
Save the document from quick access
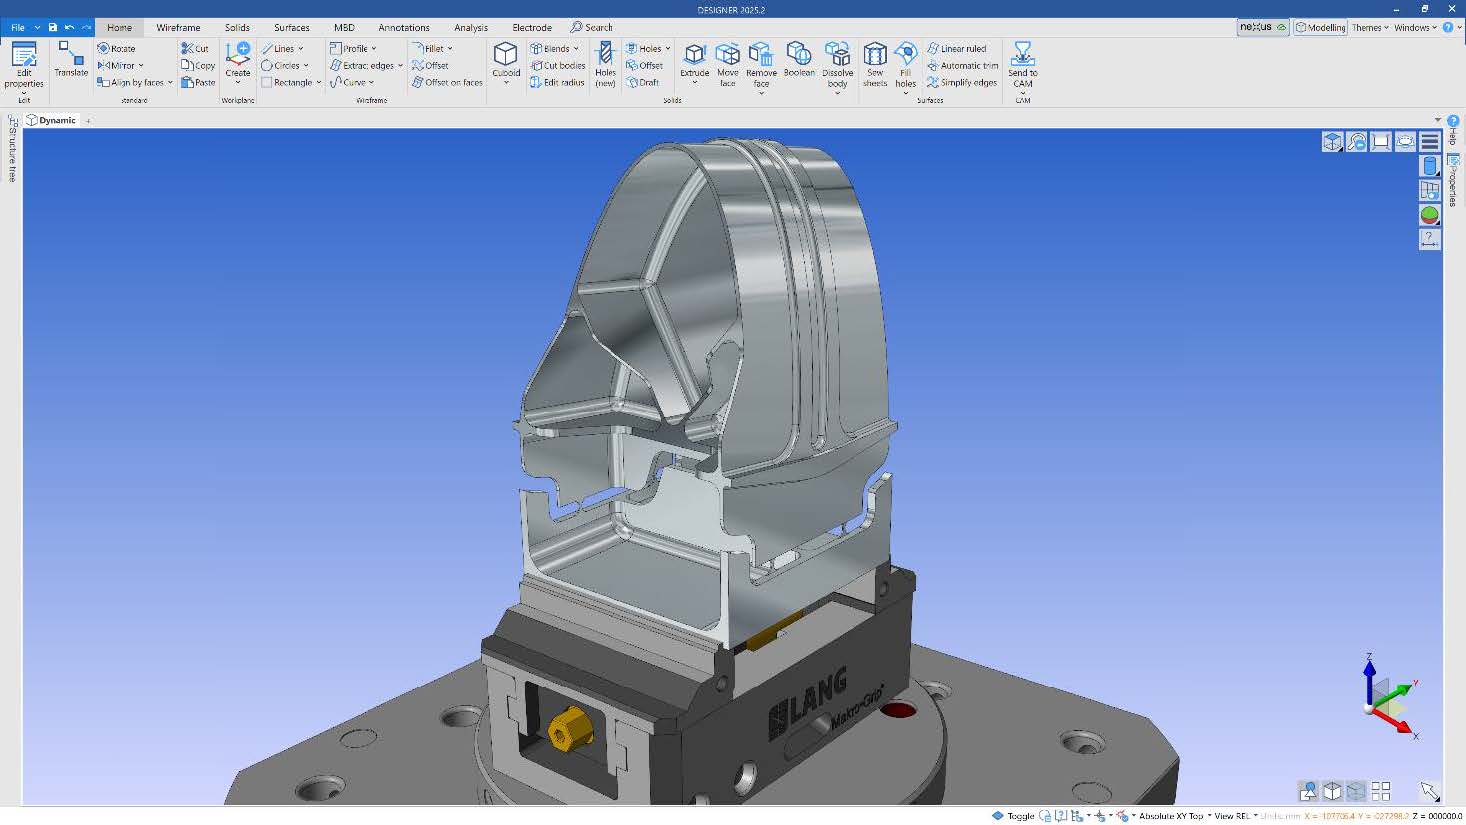pos(53,27)
